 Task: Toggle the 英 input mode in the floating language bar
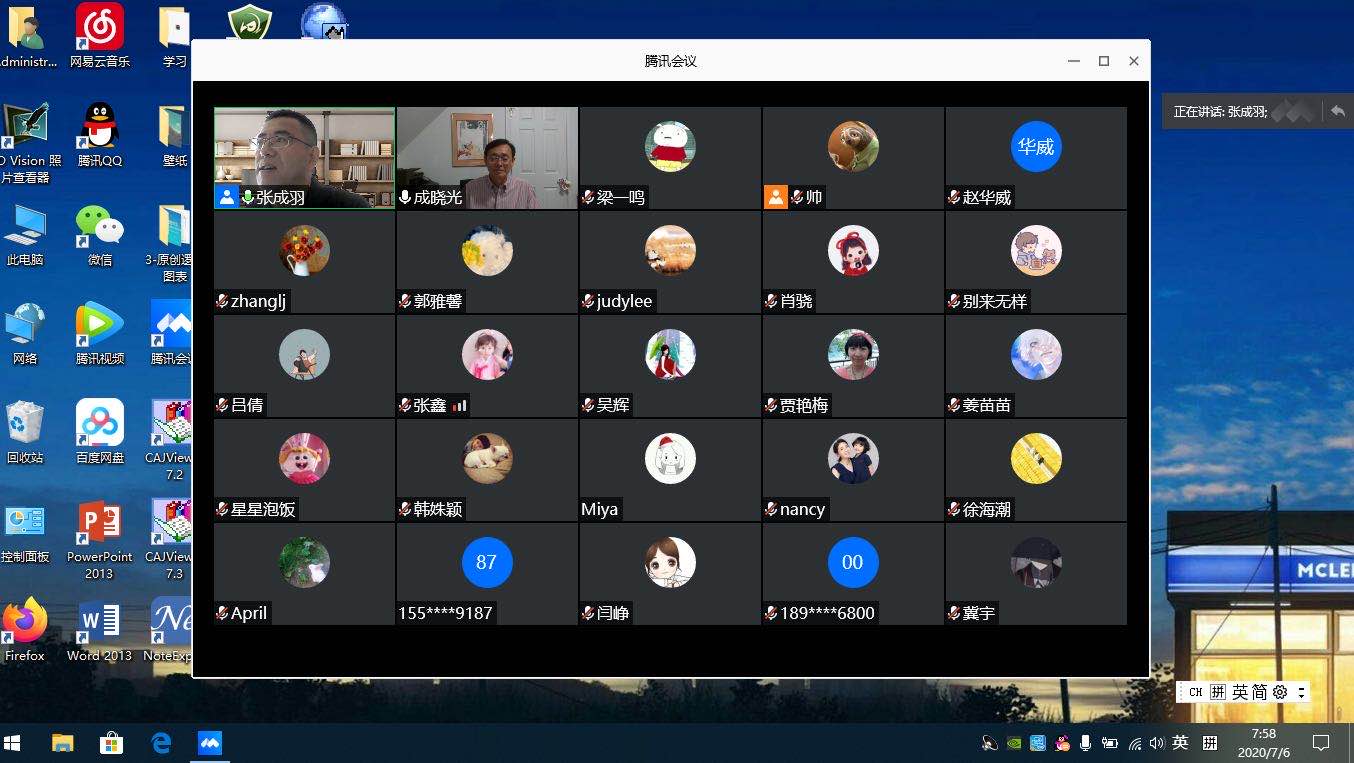point(1240,692)
